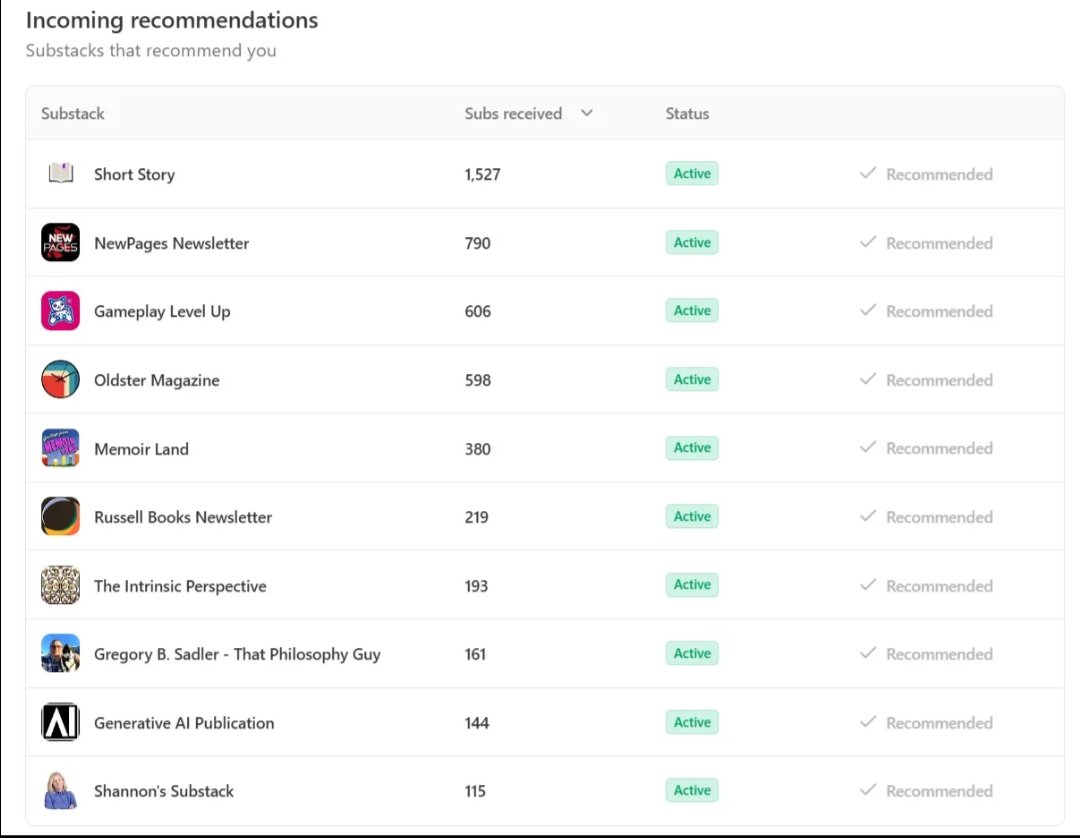The width and height of the screenshot is (1080, 838).
Task: Sort using the Subs received chevron
Action: pos(587,114)
